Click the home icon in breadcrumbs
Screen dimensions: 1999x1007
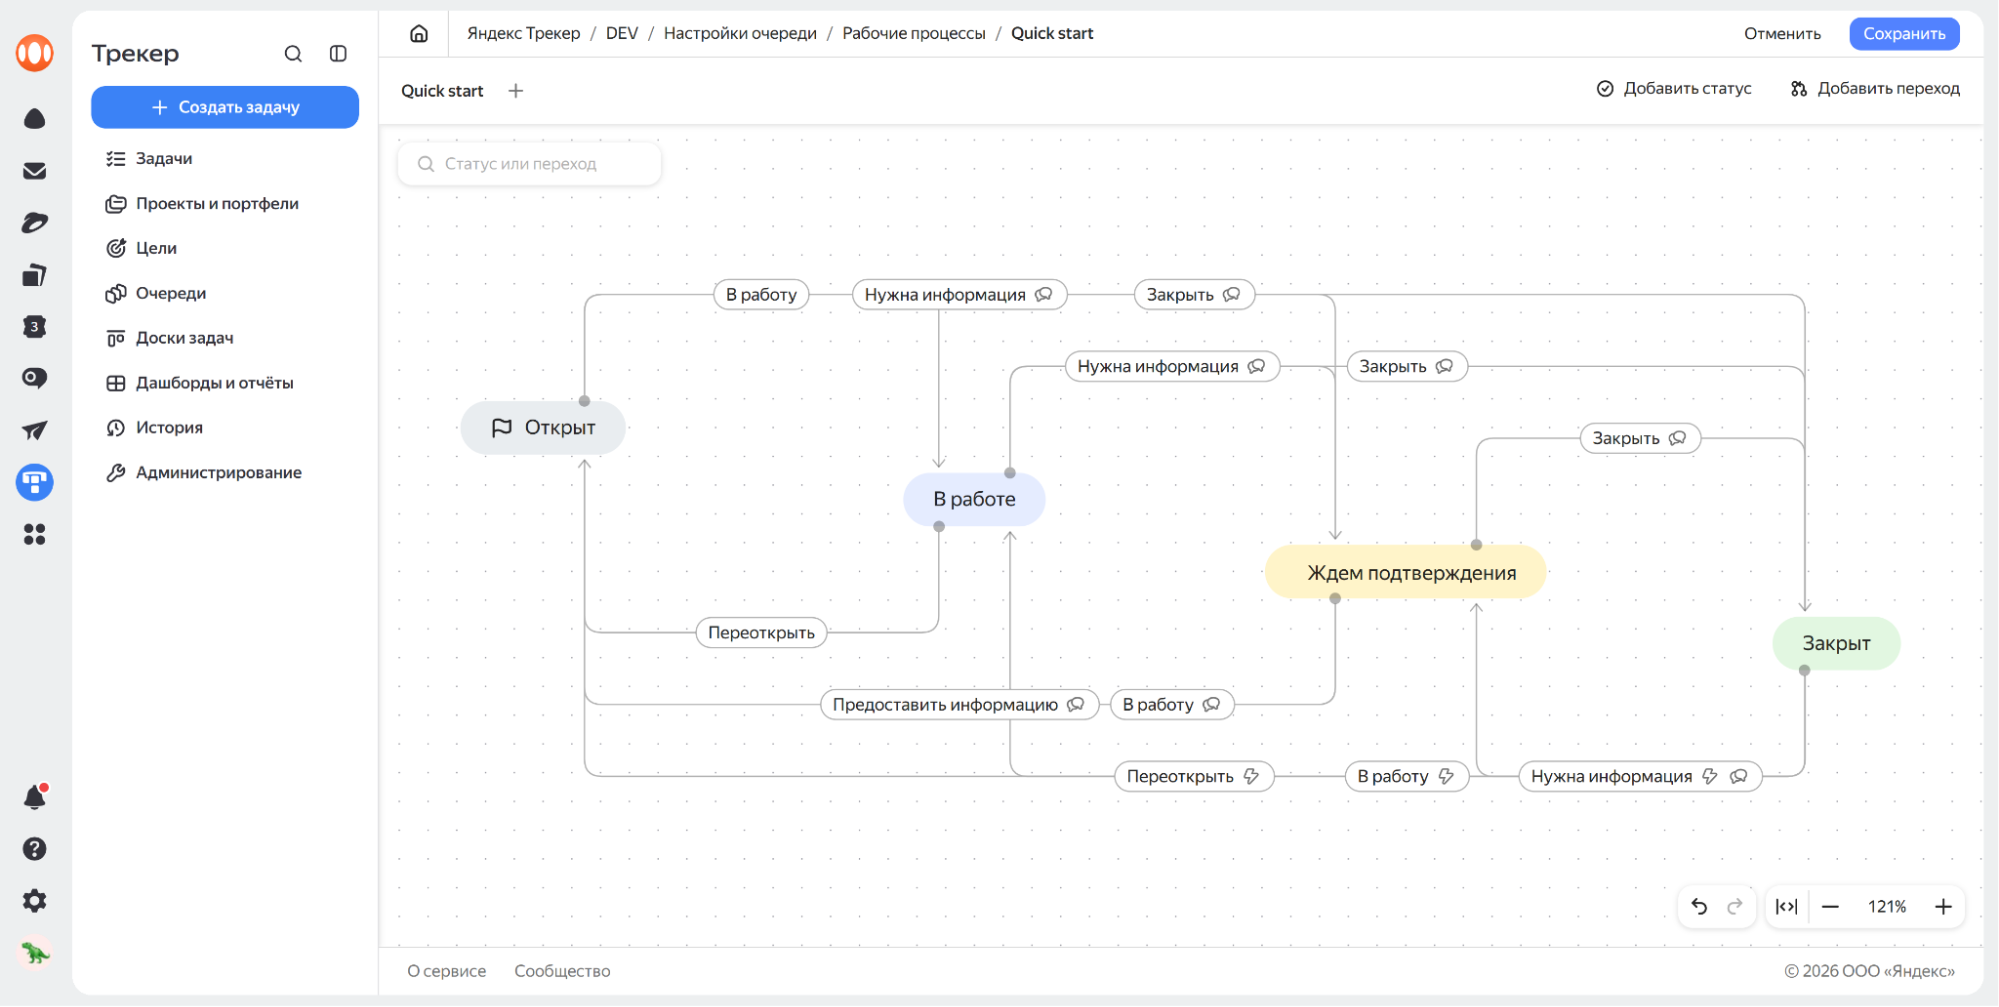(419, 33)
